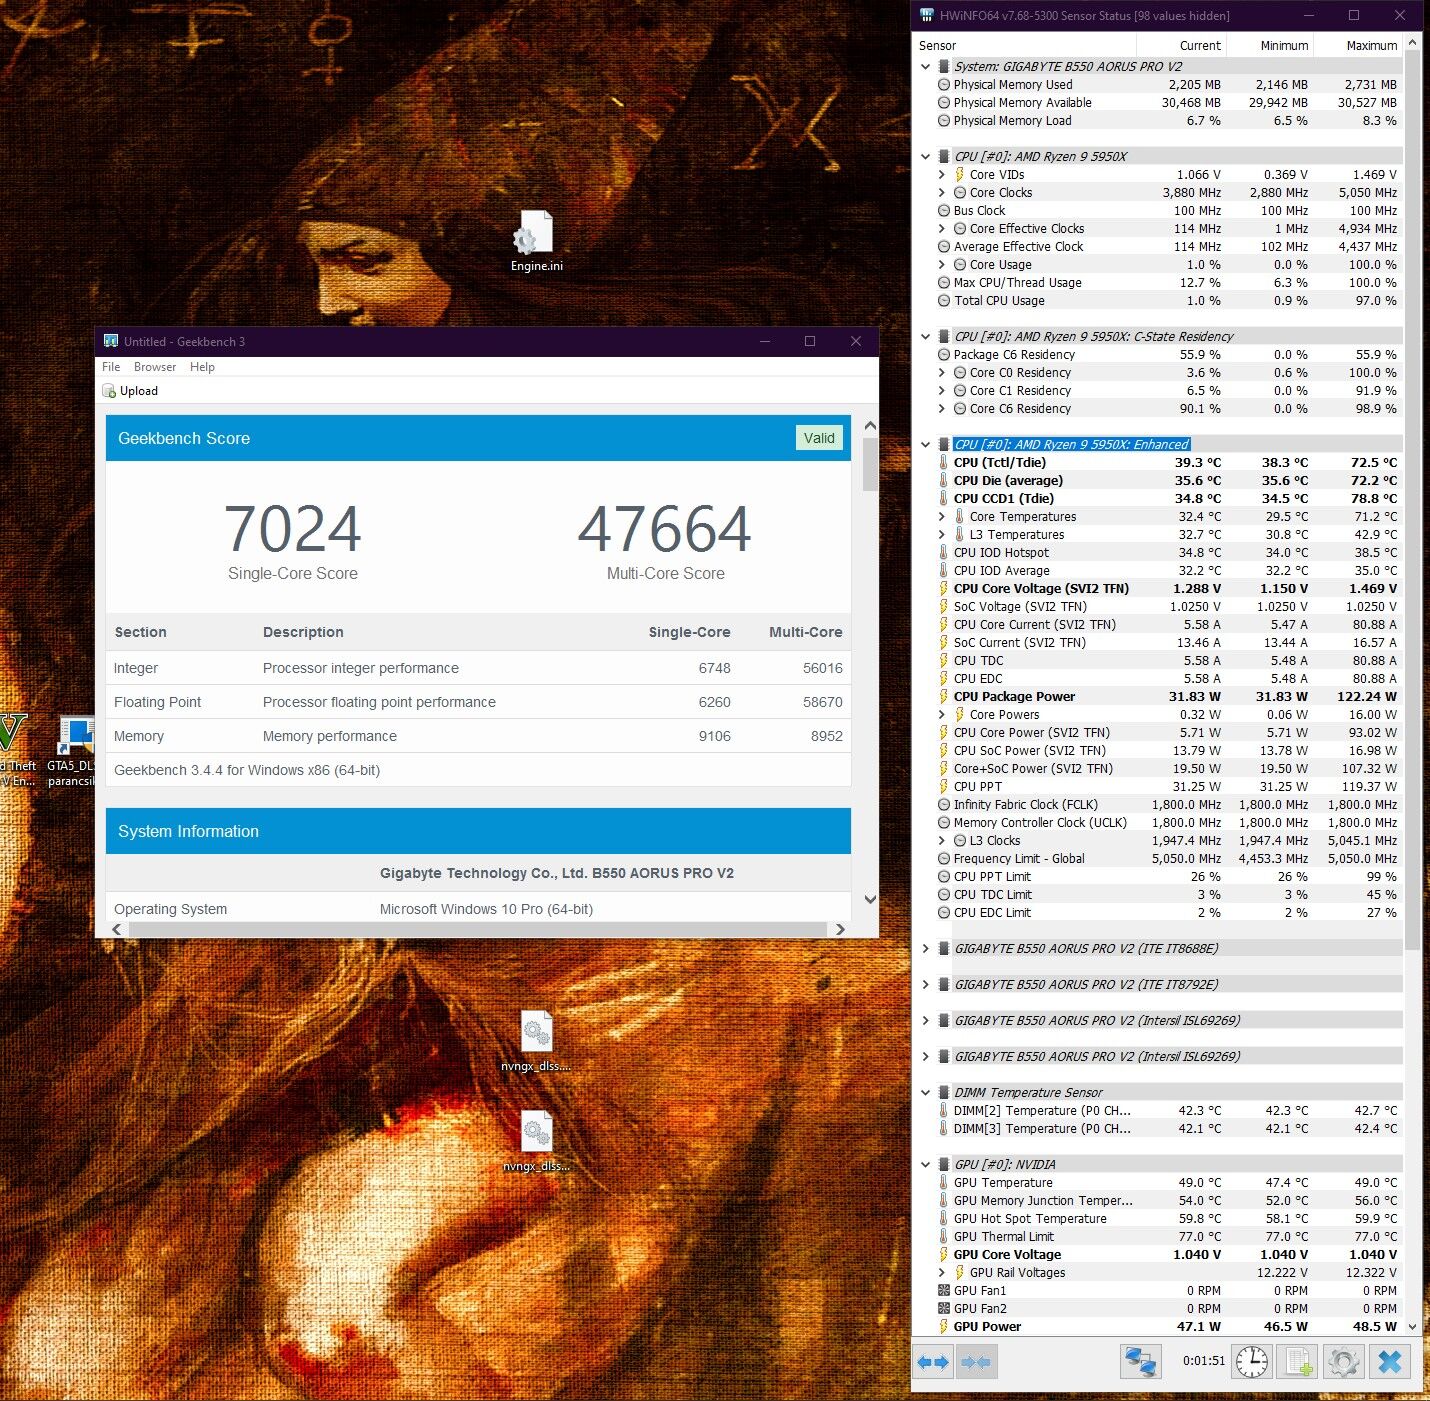Click the Sensor column header in HWiNFO

click(1024, 46)
